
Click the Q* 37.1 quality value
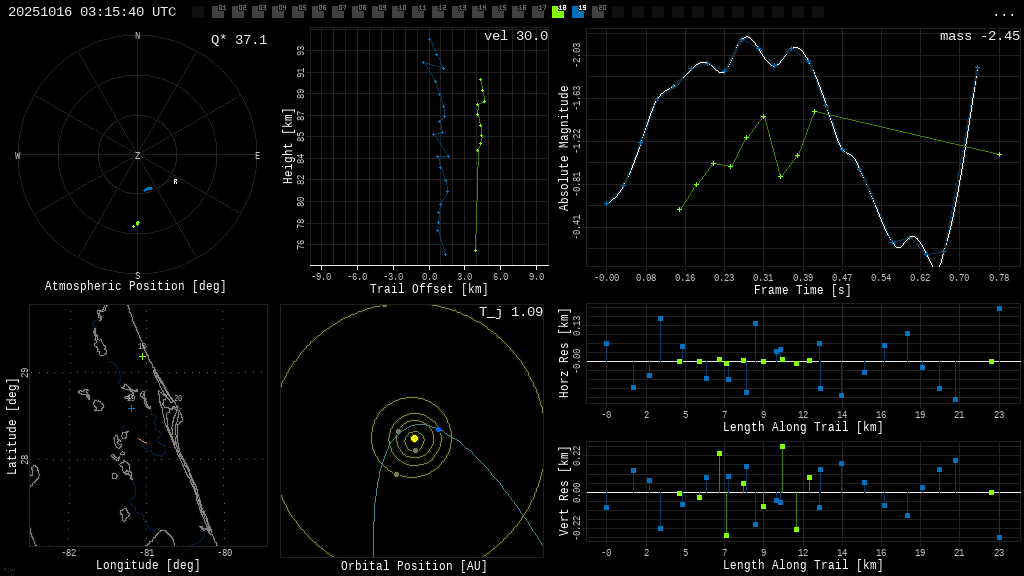point(238,40)
